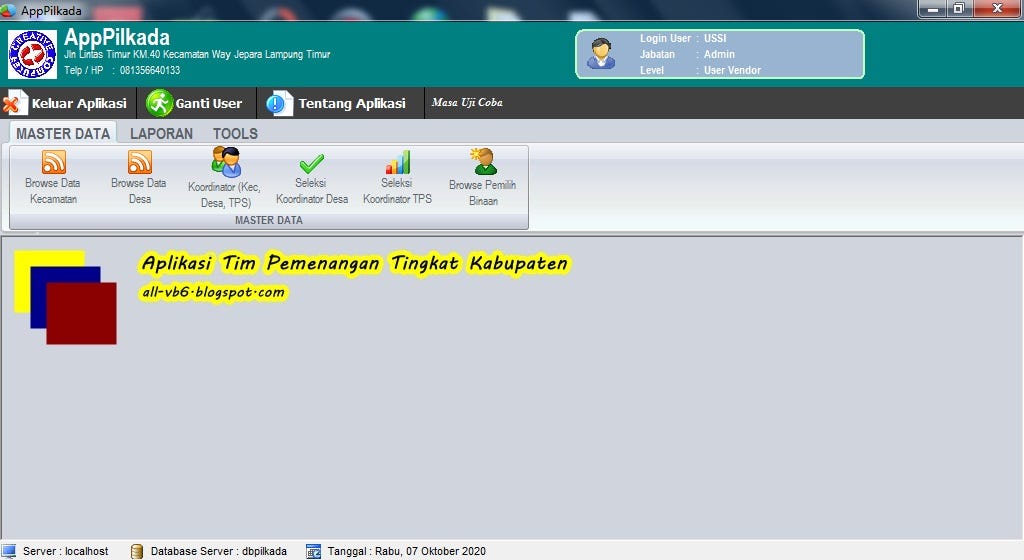Image resolution: width=1024 pixels, height=560 pixels.
Task: Click the server computer icon in status bar
Action: click(8, 552)
